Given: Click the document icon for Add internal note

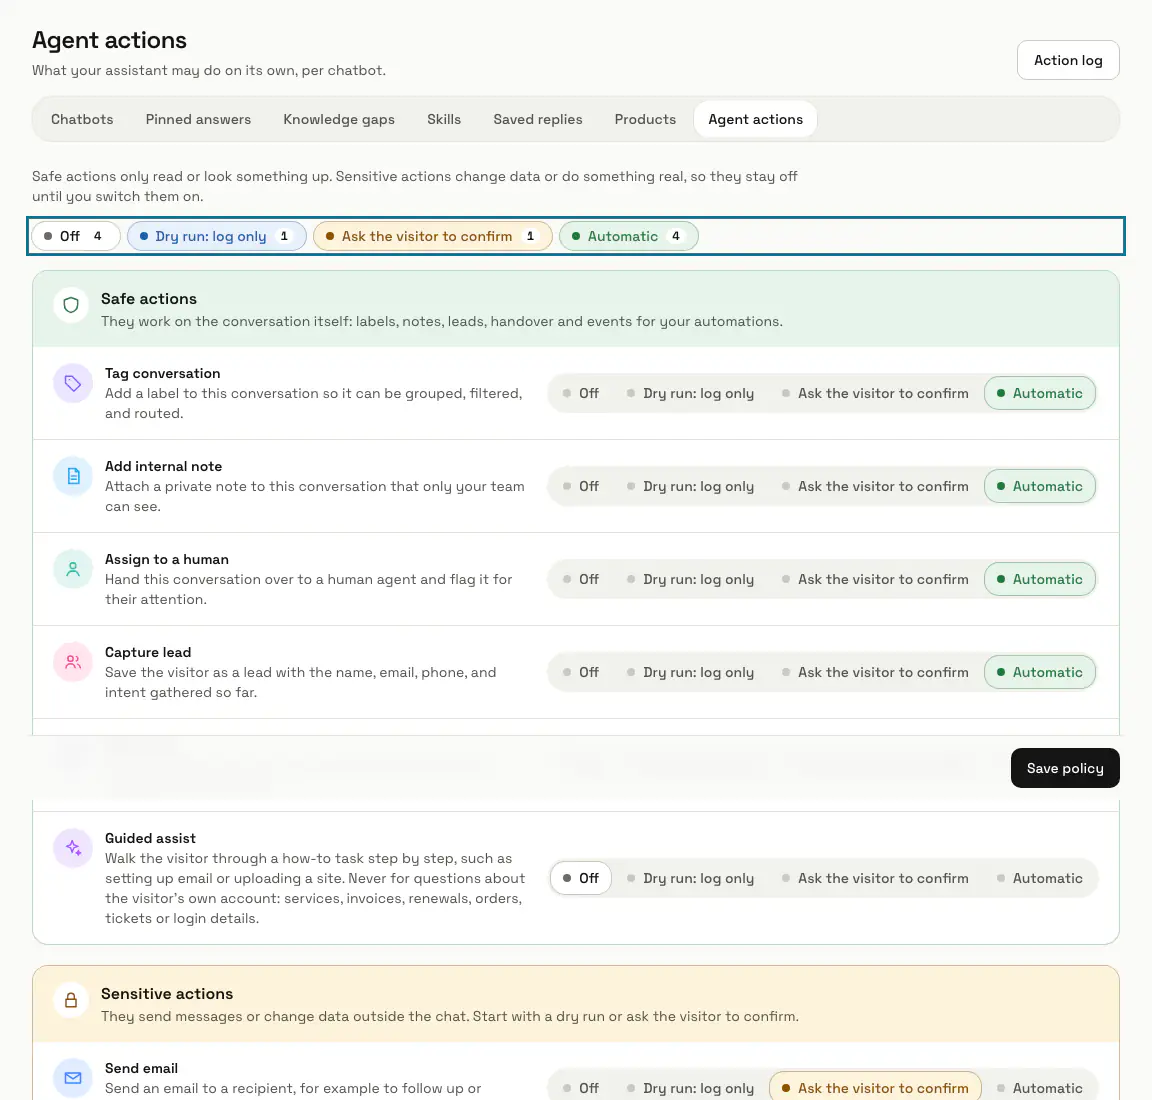Looking at the screenshot, I should [73, 476].
